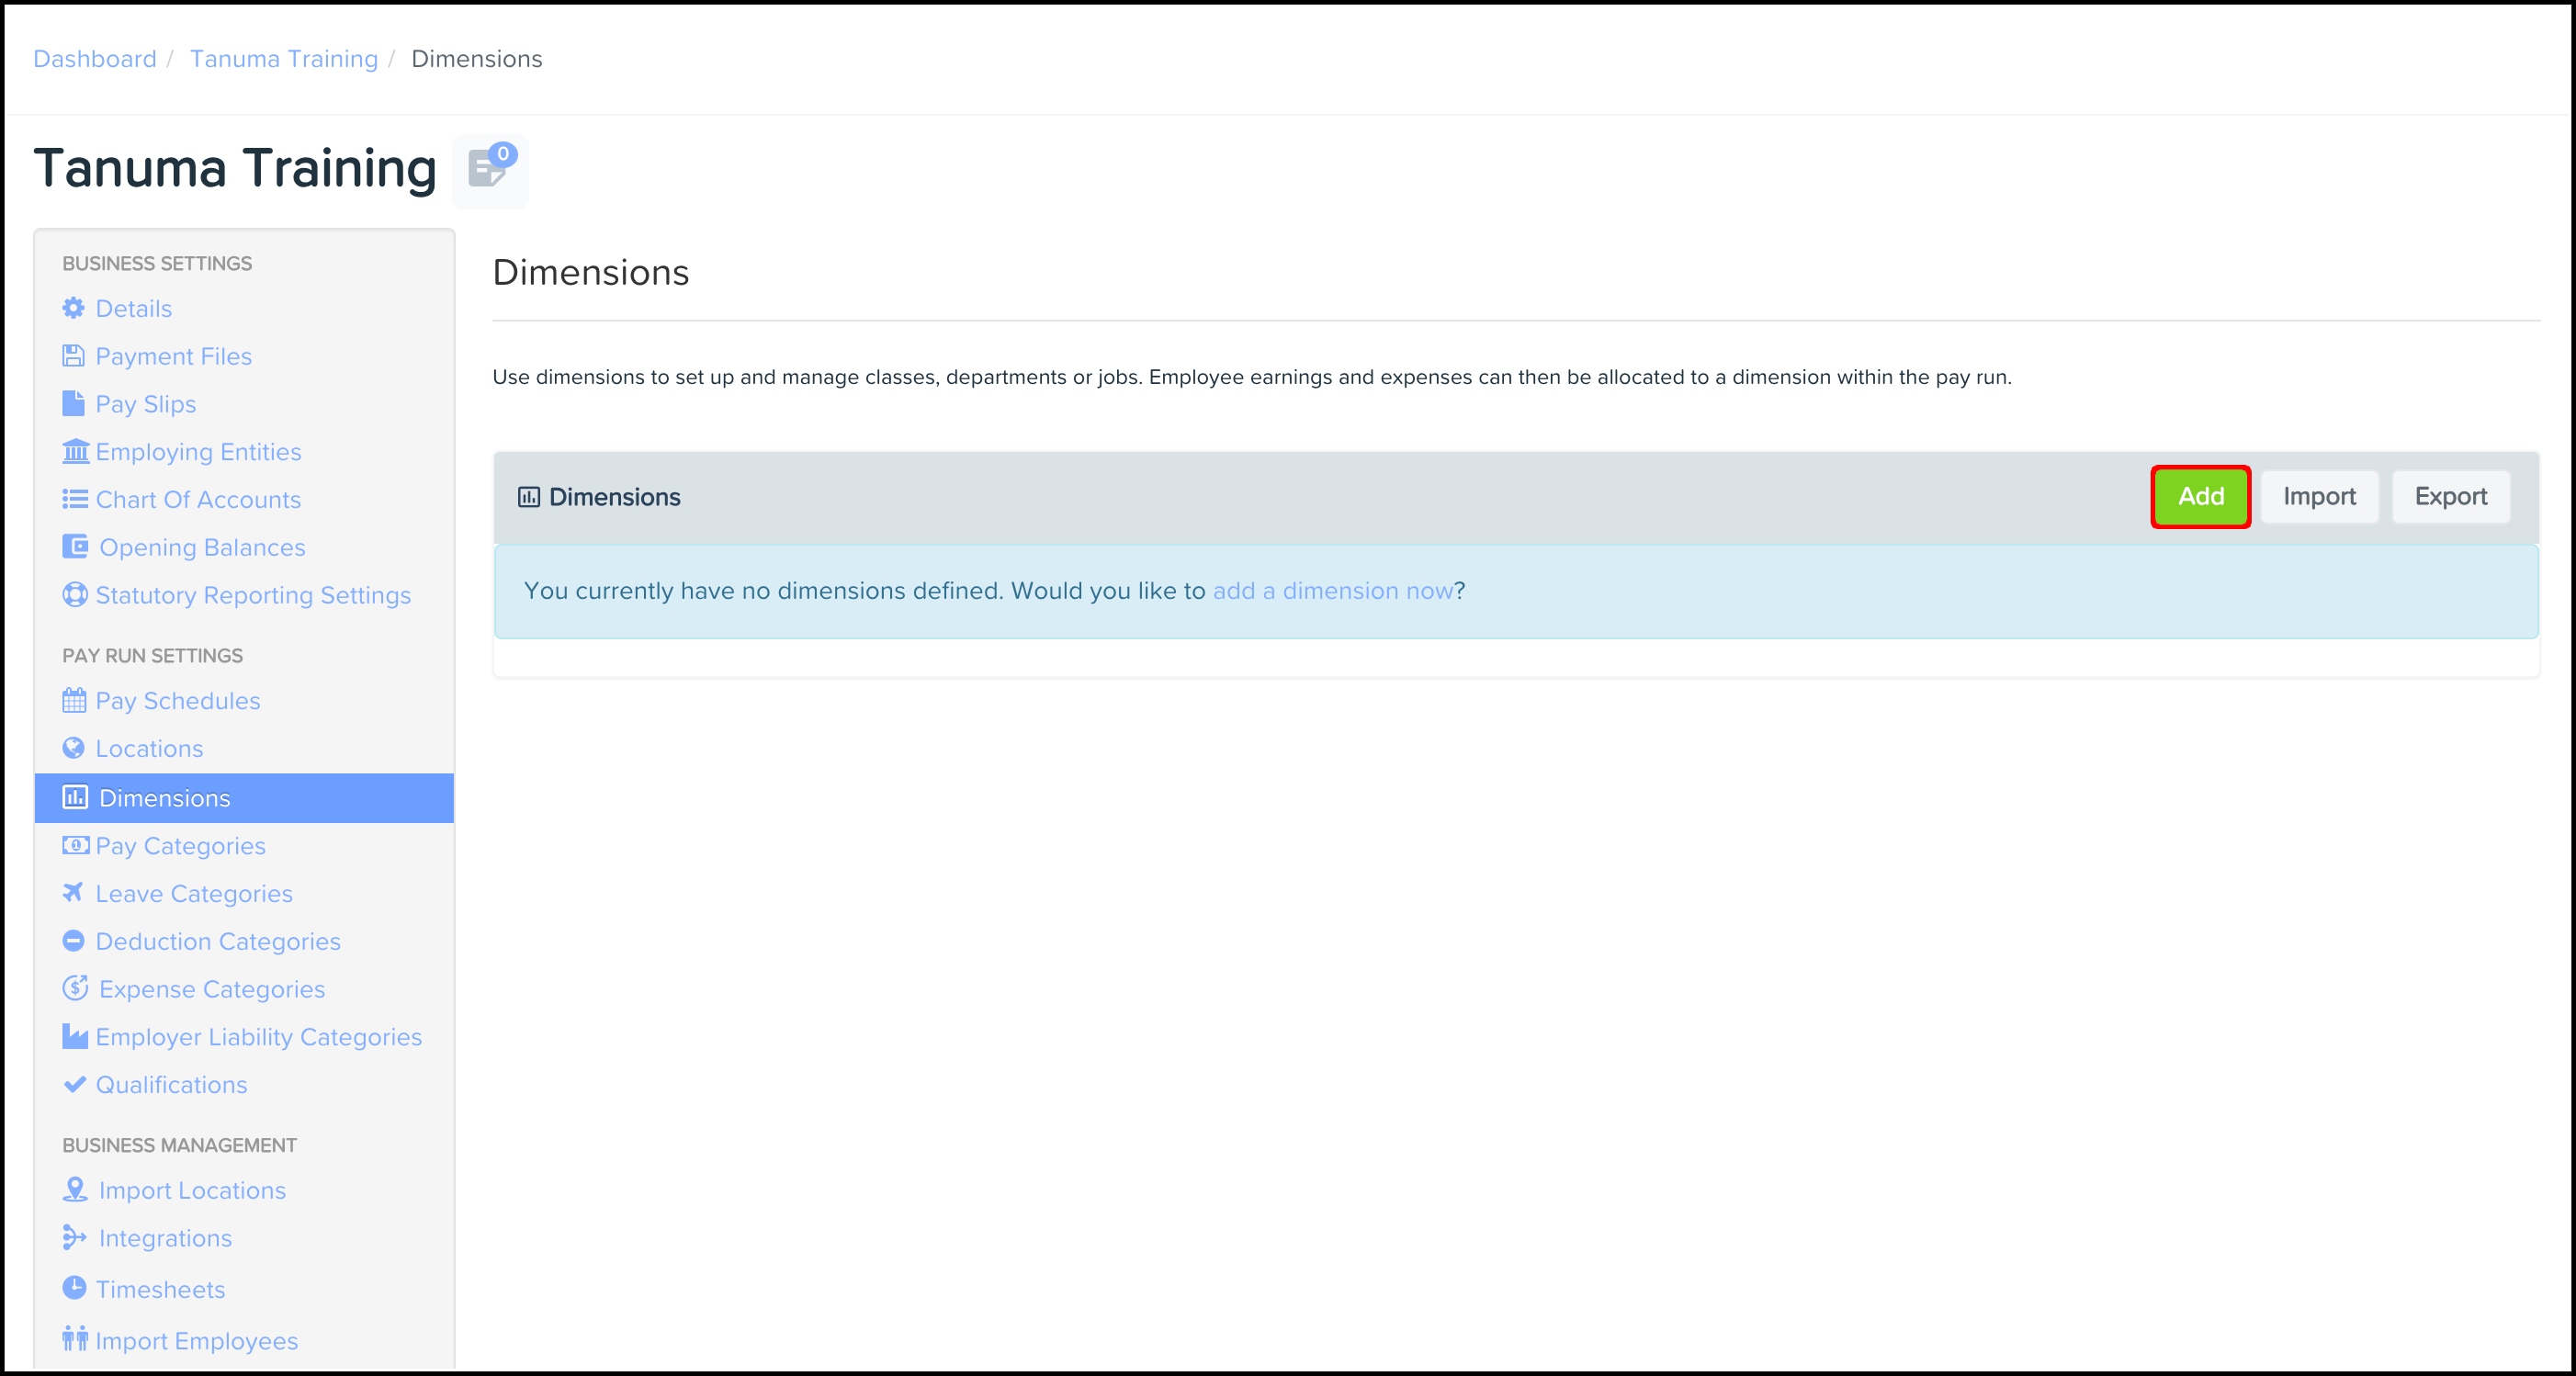Click the Expense Categories dollar icon

(75, 988)
